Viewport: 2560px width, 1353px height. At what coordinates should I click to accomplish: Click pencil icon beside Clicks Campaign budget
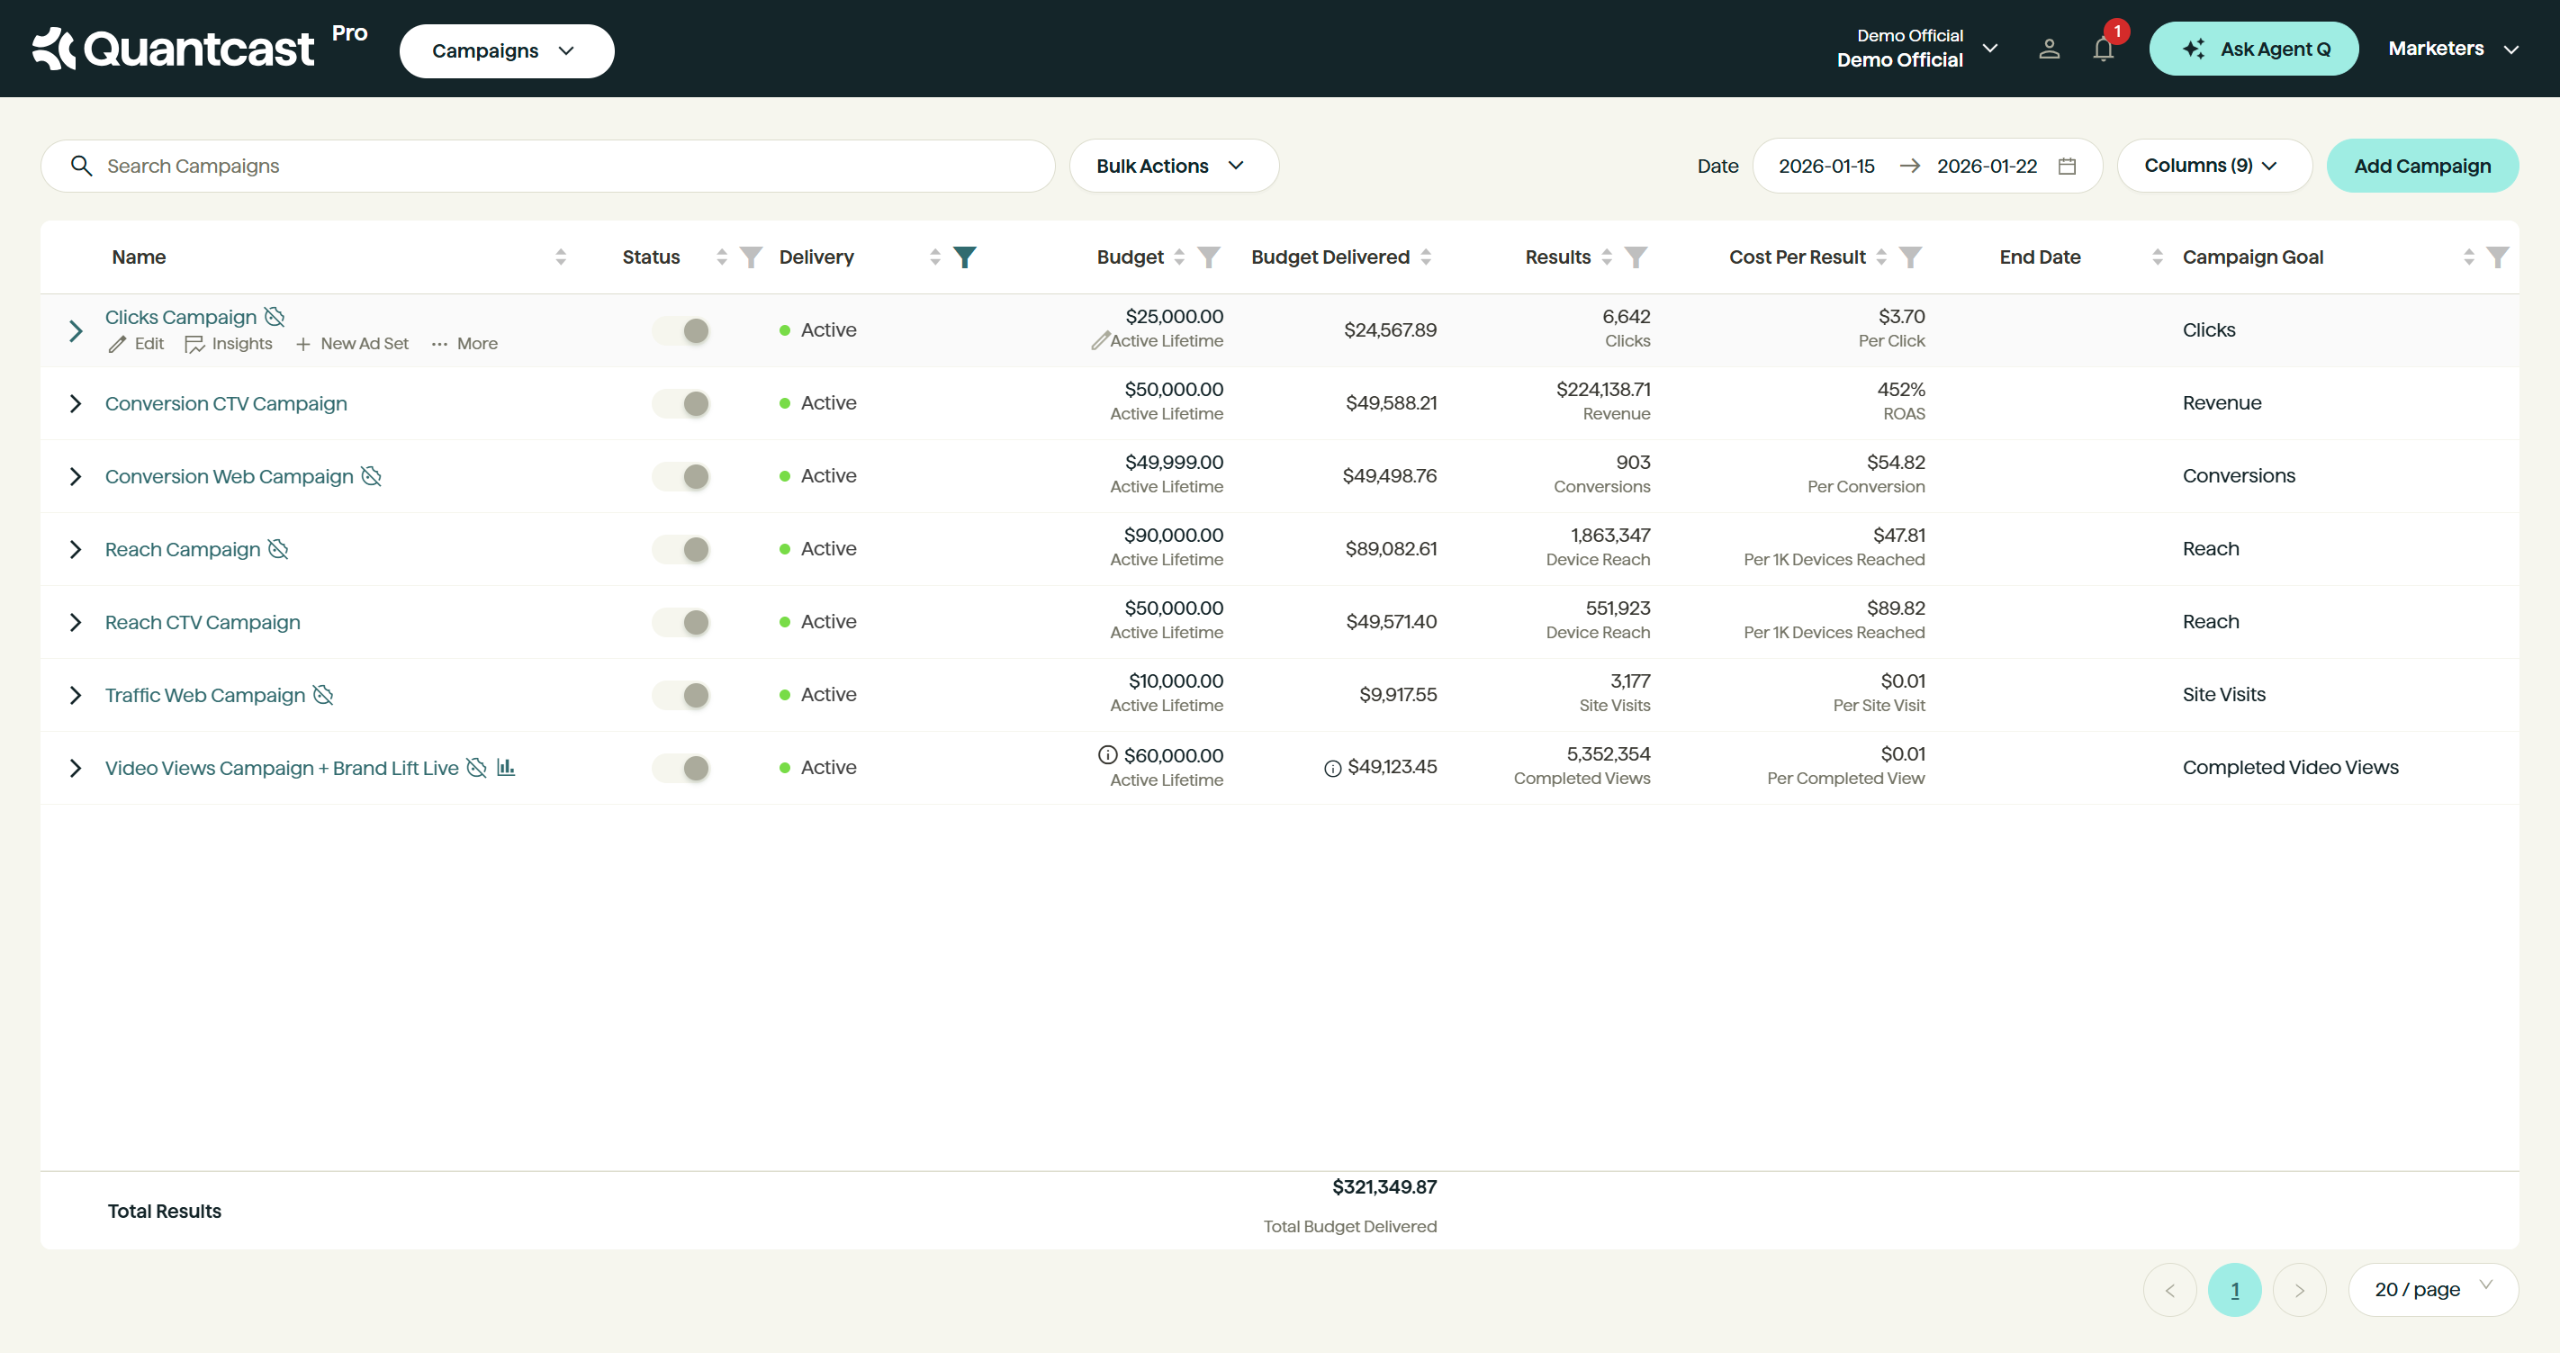1099,341
